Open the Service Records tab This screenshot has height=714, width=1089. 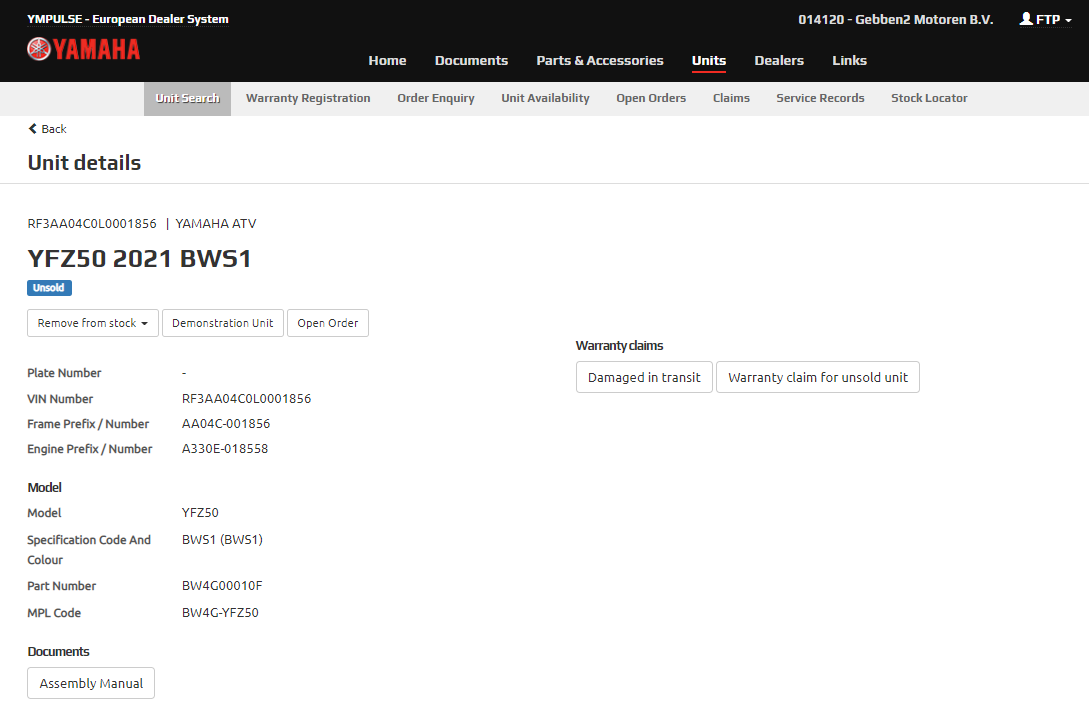tap(820, 99)
